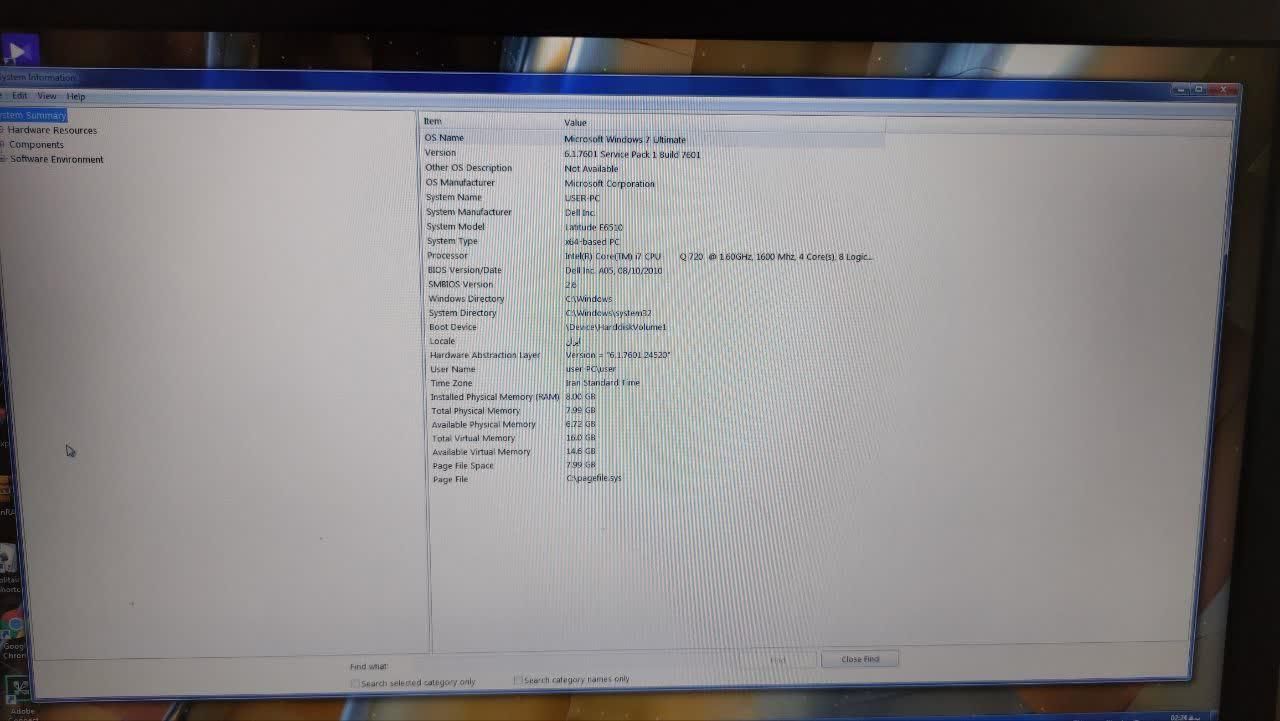This screenshot has height=721, width=1280.
Task: Select the 'BIOS Version/Date' item
Action: coord(464,269)
